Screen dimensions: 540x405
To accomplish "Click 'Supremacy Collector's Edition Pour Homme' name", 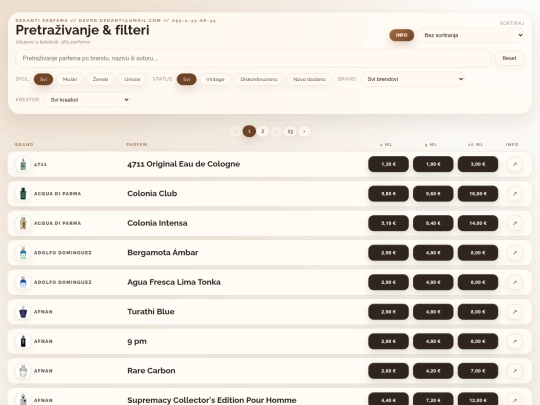I will [212, 400].
